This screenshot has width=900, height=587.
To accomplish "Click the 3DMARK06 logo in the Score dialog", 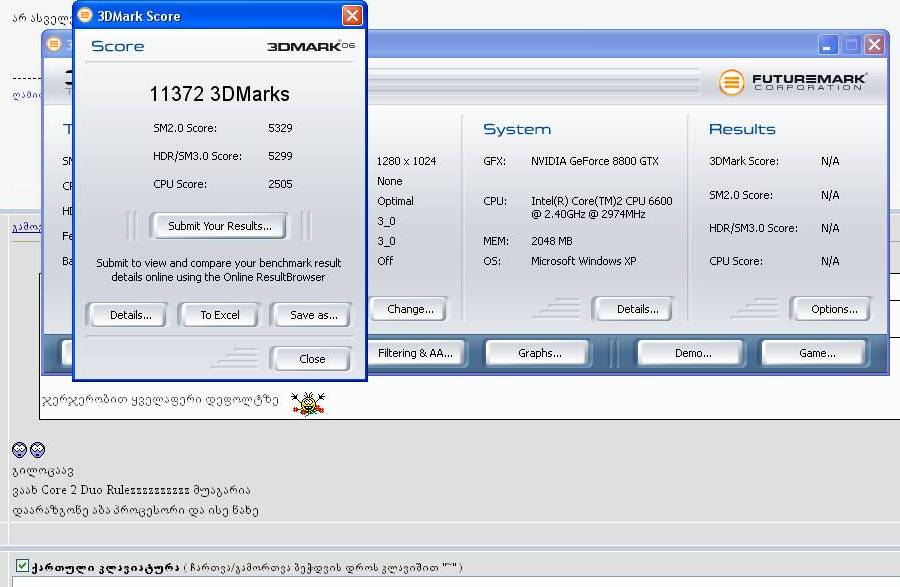I will (311, 46).
